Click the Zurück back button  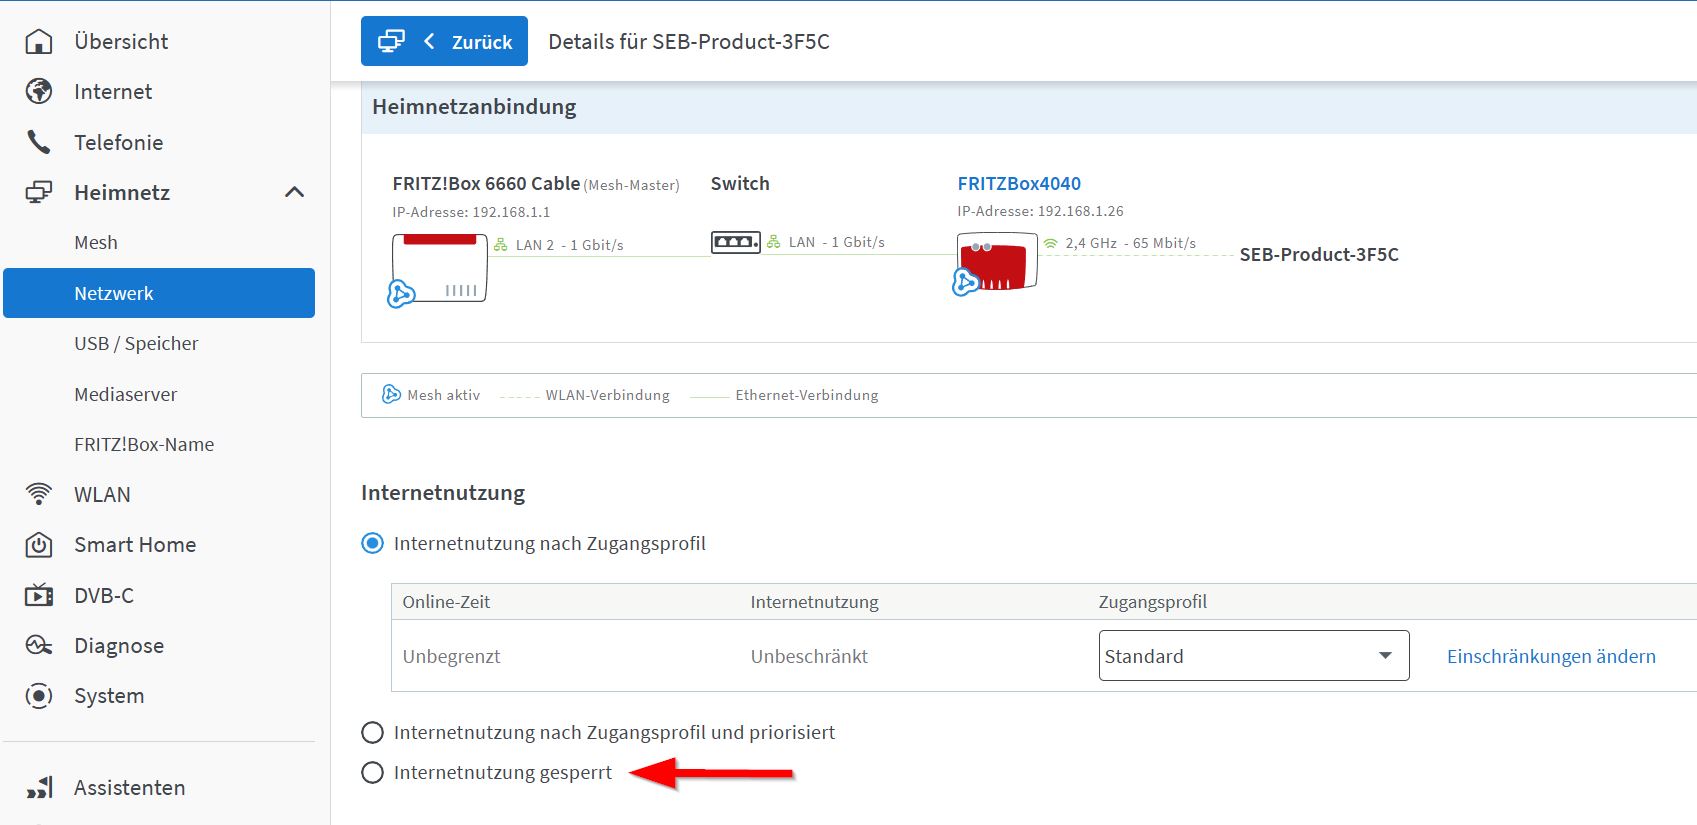(x=444, y=42)
